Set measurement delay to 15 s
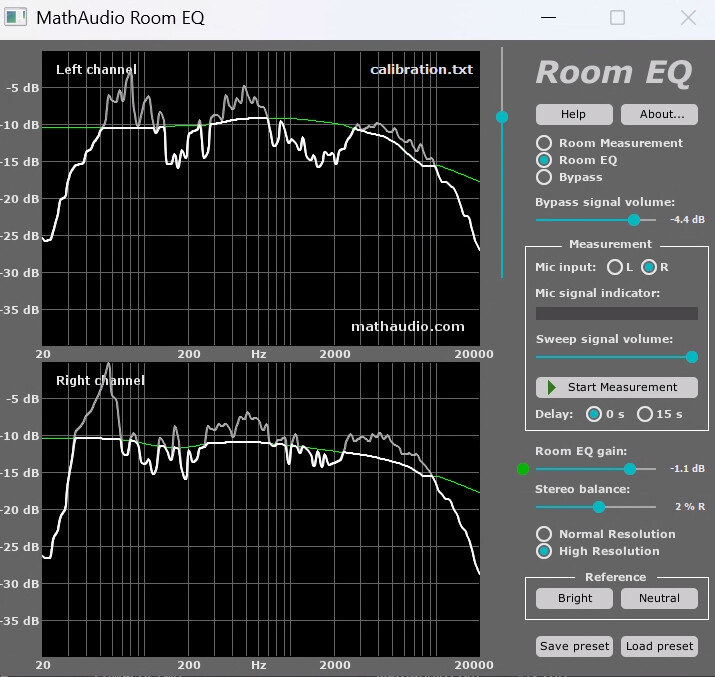This screenshot has height=677, width=715. (645, 414)
